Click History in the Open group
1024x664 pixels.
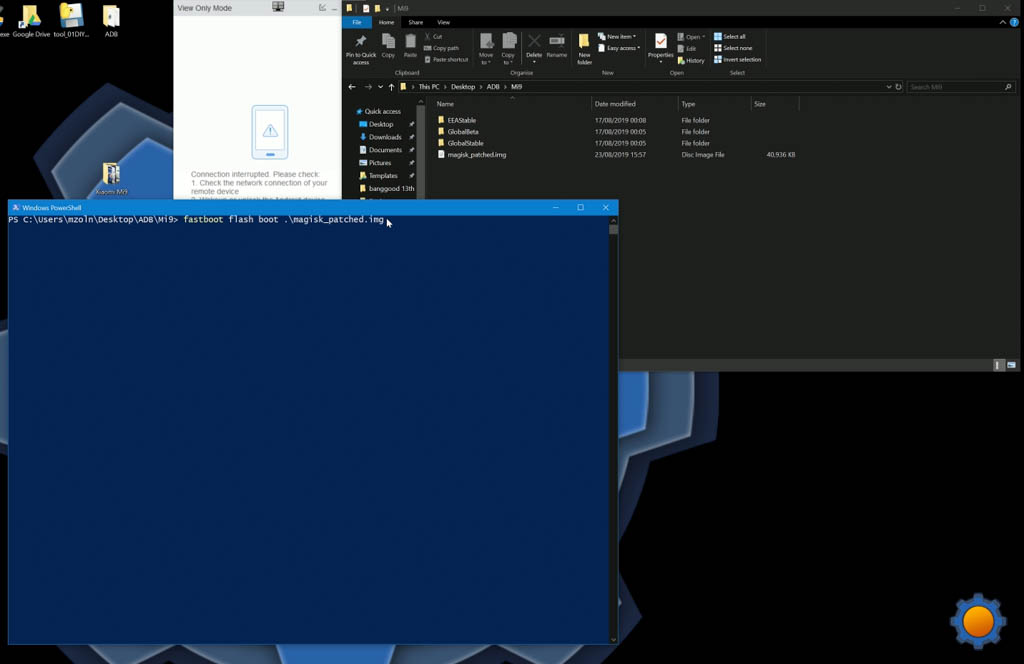pos(691,60)
